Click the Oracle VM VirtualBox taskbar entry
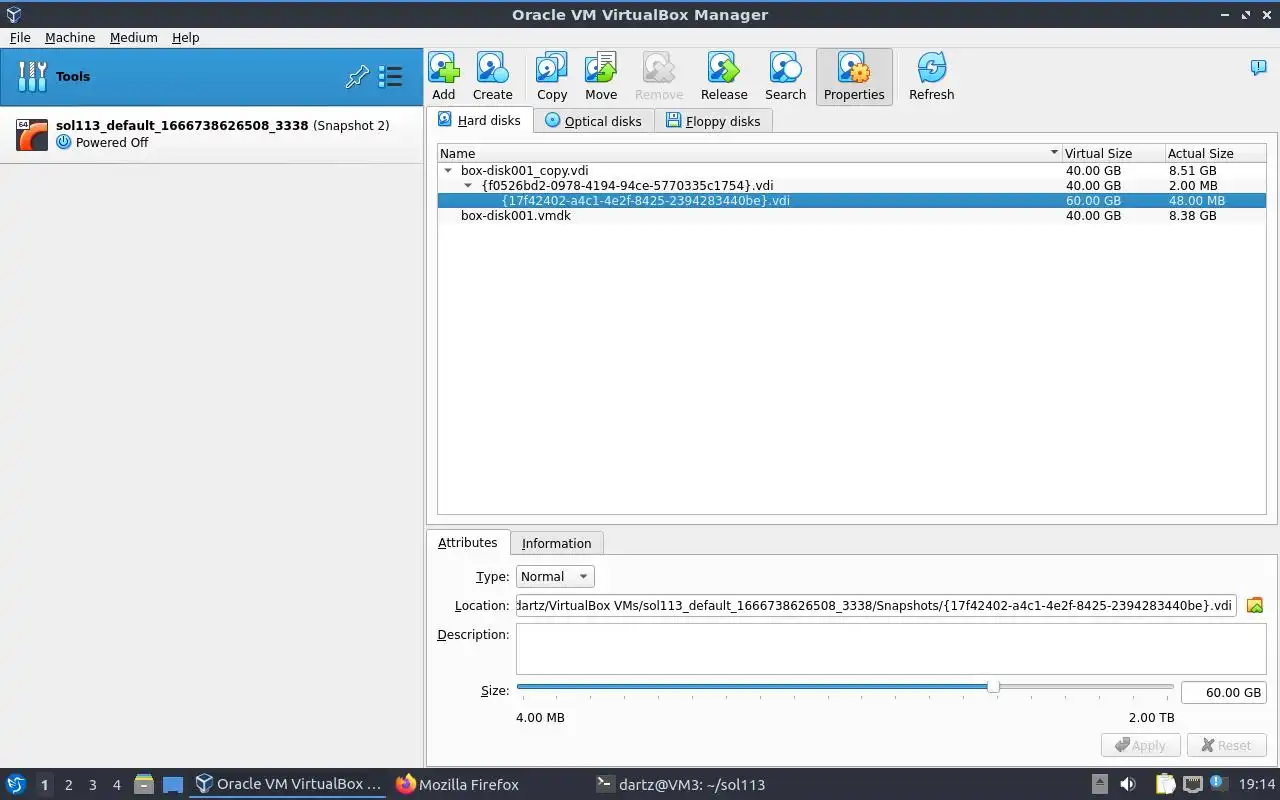Screen dimensions: 1280x800 tap(289, 784)
